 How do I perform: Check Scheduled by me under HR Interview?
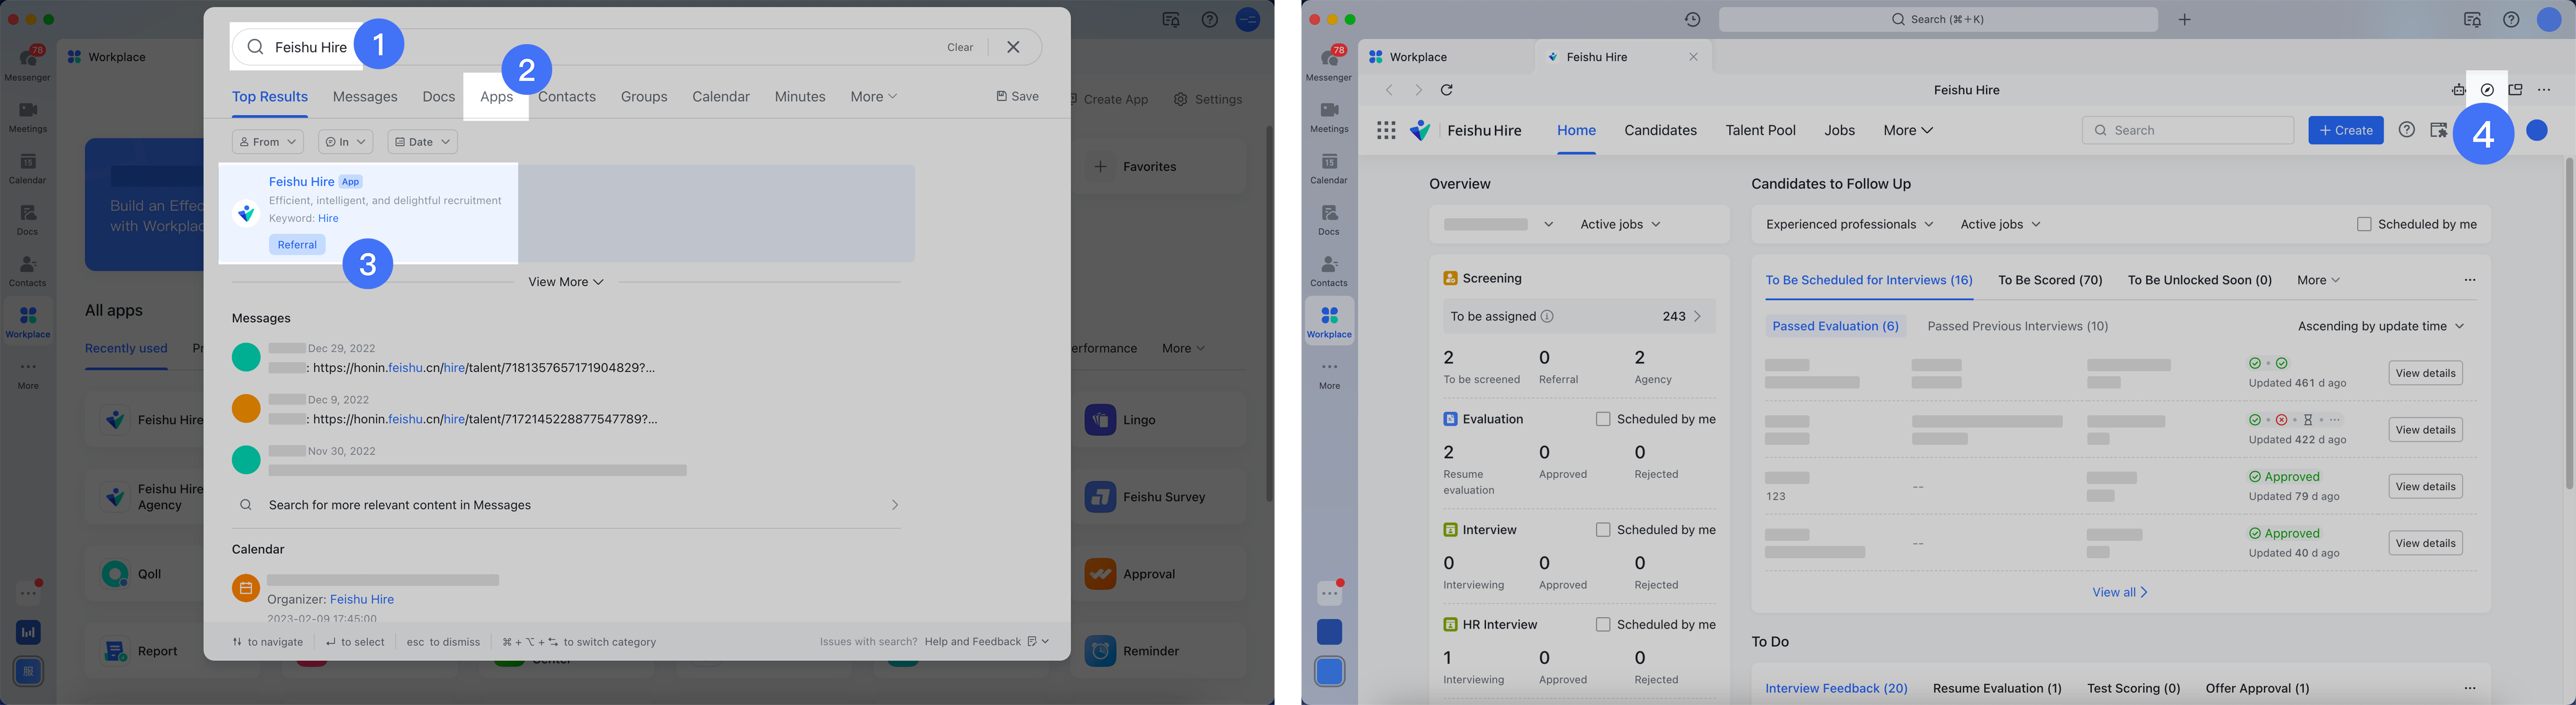pos(1603,624)
